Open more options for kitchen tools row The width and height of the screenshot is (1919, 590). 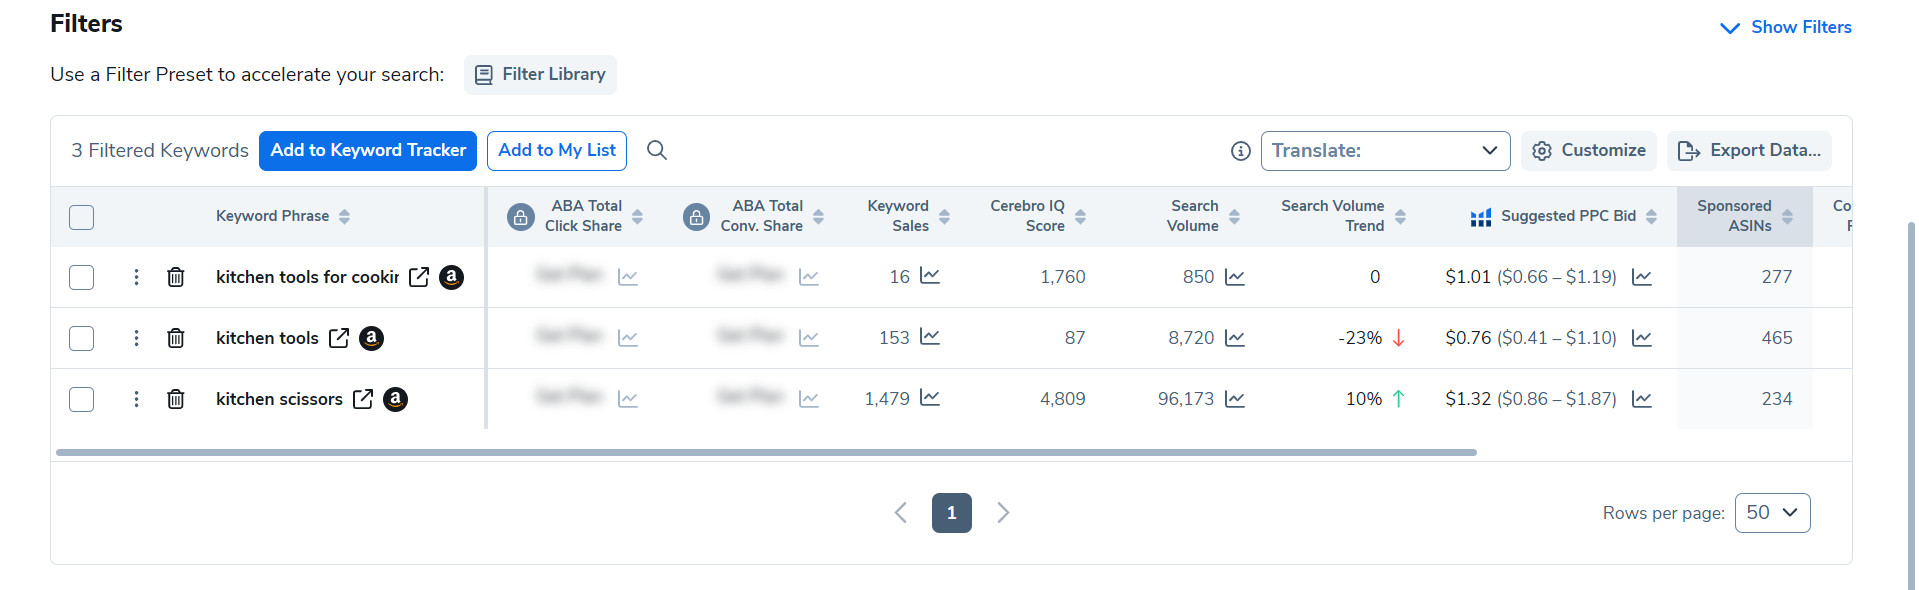click(x=136, y=338)
